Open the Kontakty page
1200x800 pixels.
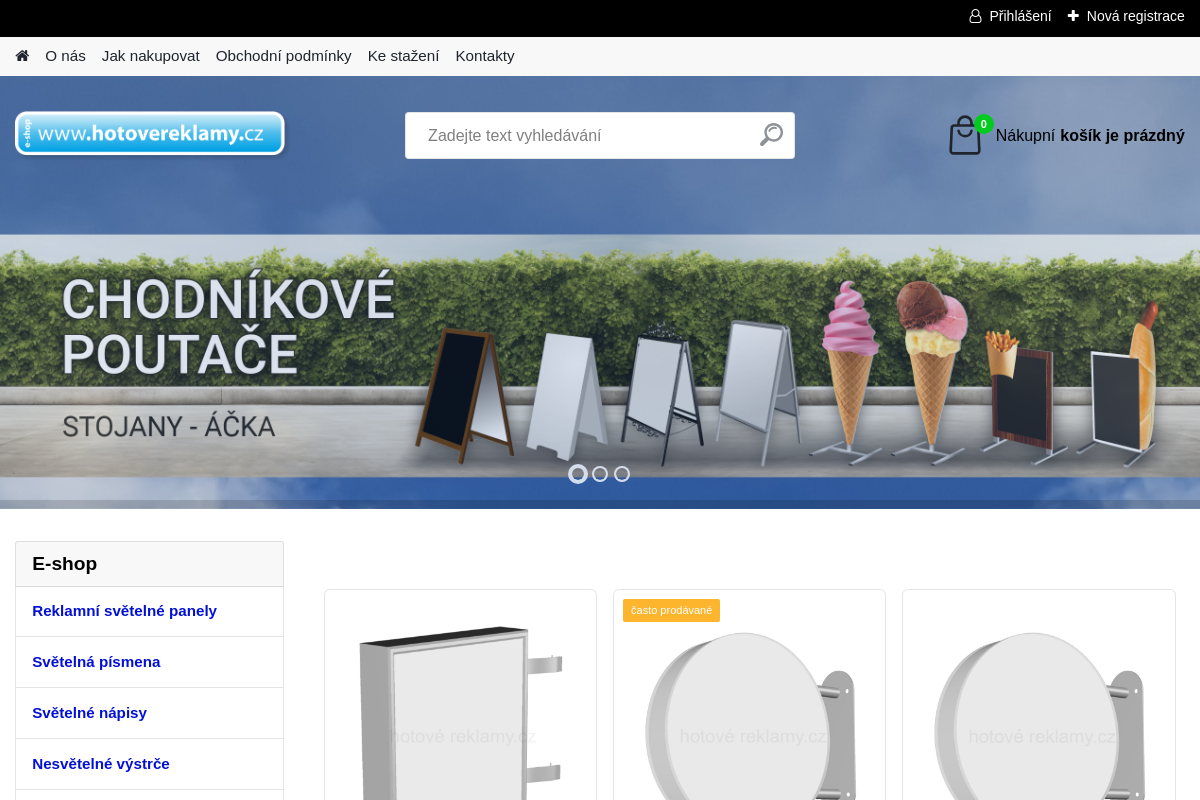click(485, 56)
